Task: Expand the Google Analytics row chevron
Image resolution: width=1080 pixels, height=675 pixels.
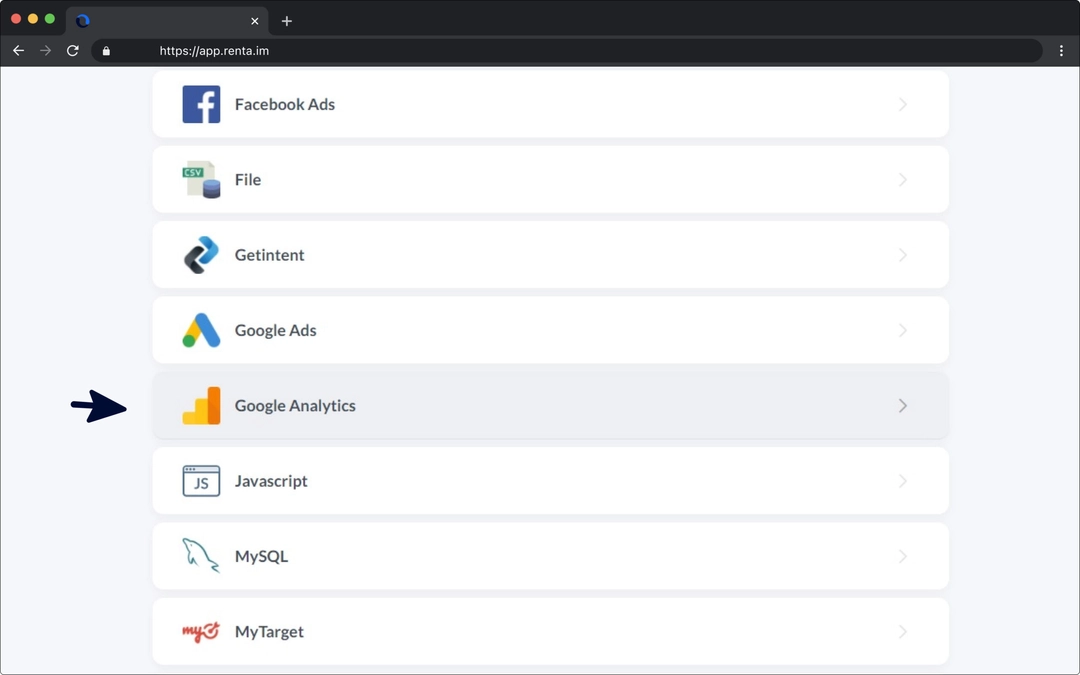Action: (x=902, y=406)
